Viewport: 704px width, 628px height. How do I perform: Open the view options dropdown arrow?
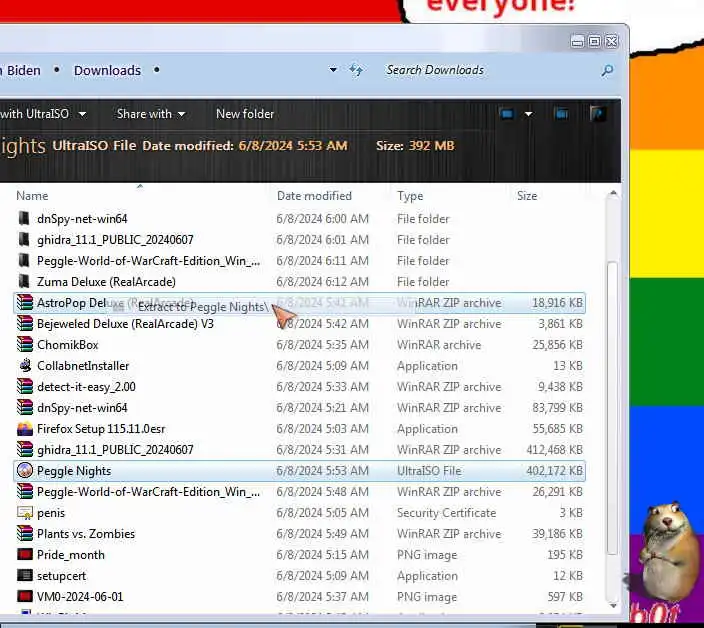pyautogui.click(x=528, y=114)
